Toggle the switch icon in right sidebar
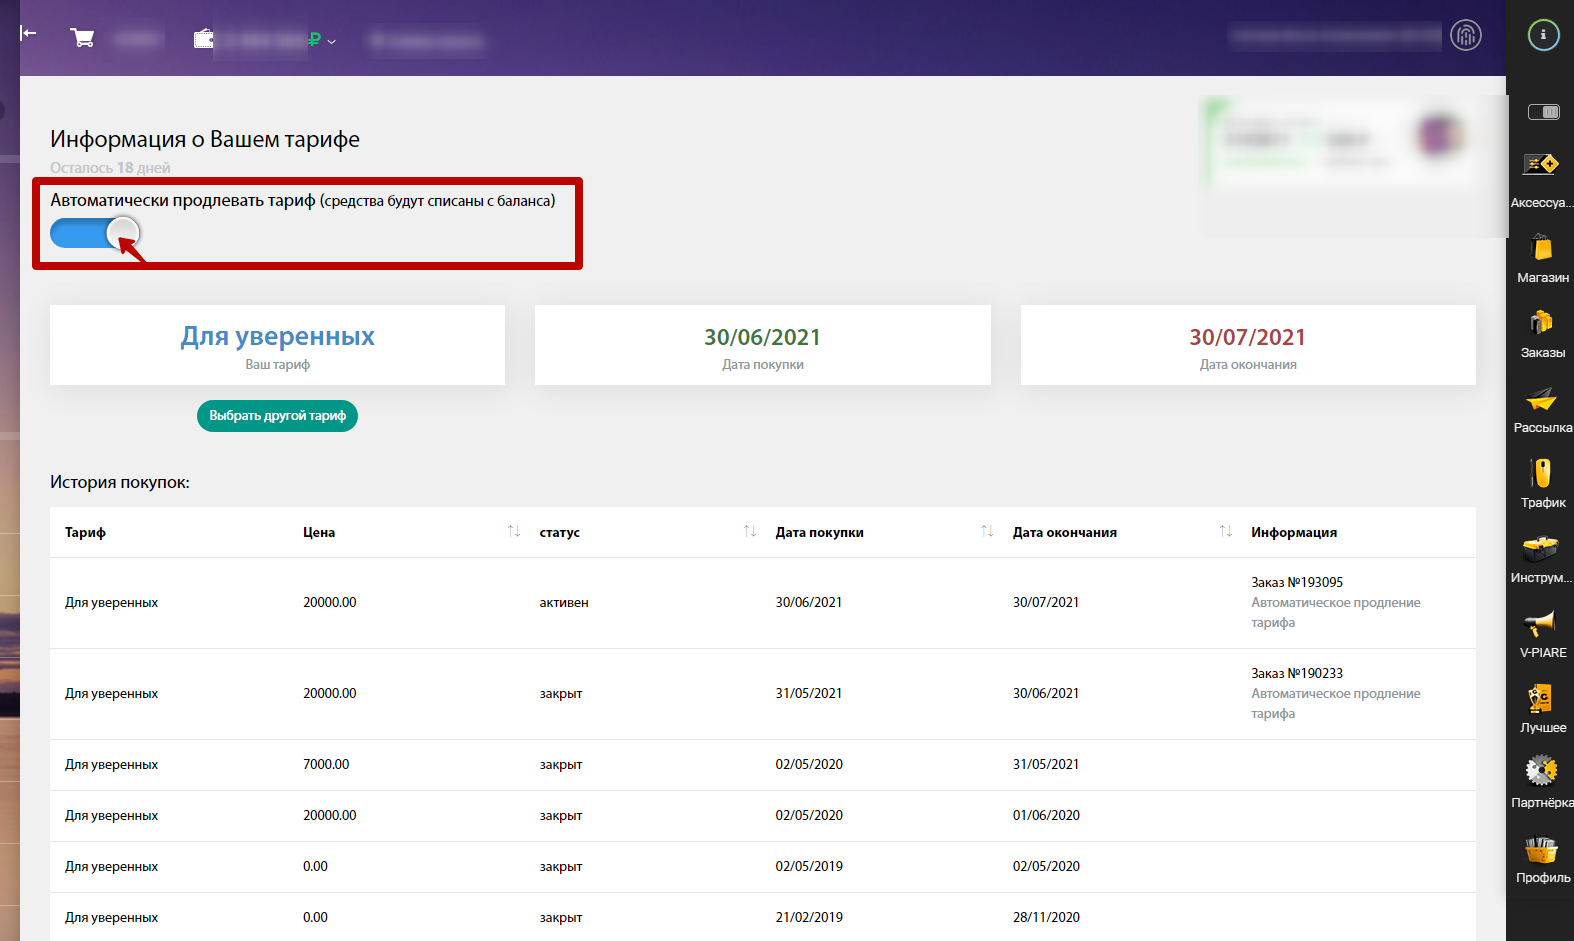 pyautogui.click(x=1543, y=112)
